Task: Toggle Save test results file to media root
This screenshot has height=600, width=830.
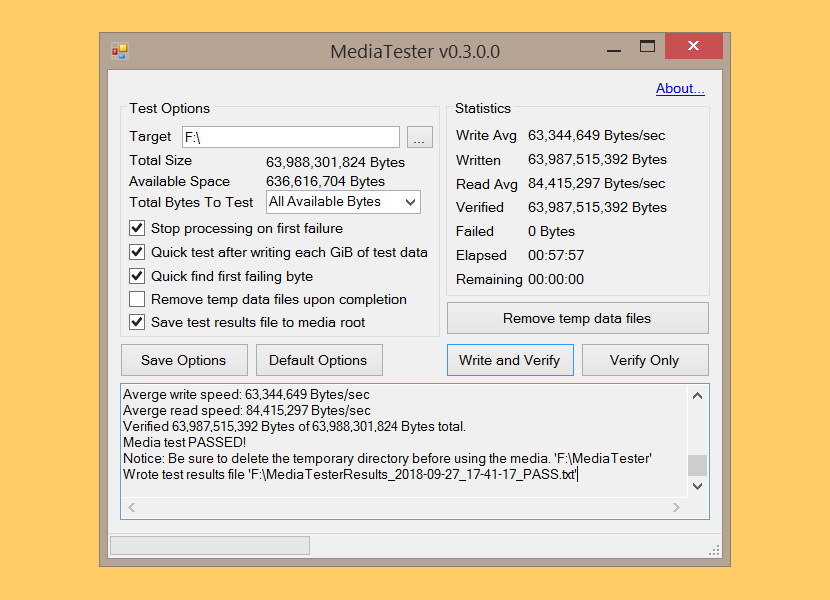Action: [136, 322]
